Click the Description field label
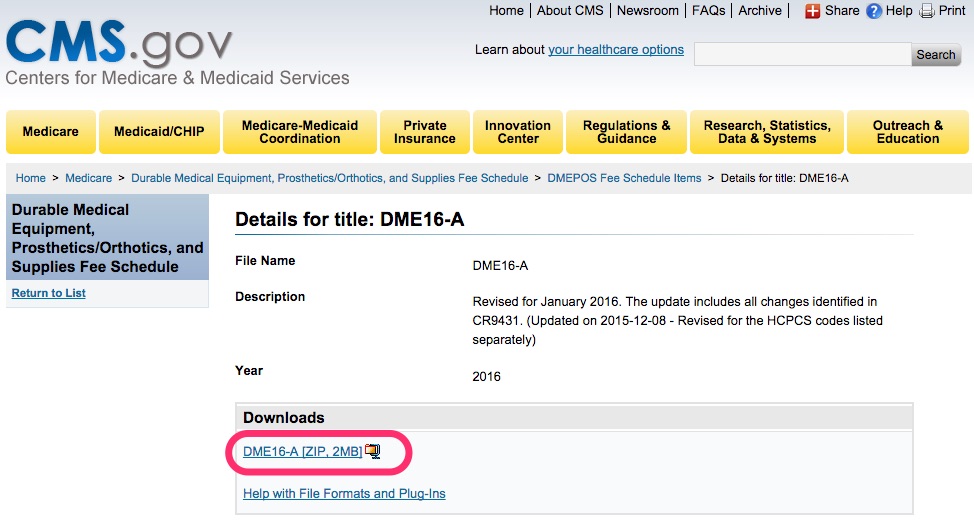This screenshot has height=522, width=974. [x=270, y=297]
